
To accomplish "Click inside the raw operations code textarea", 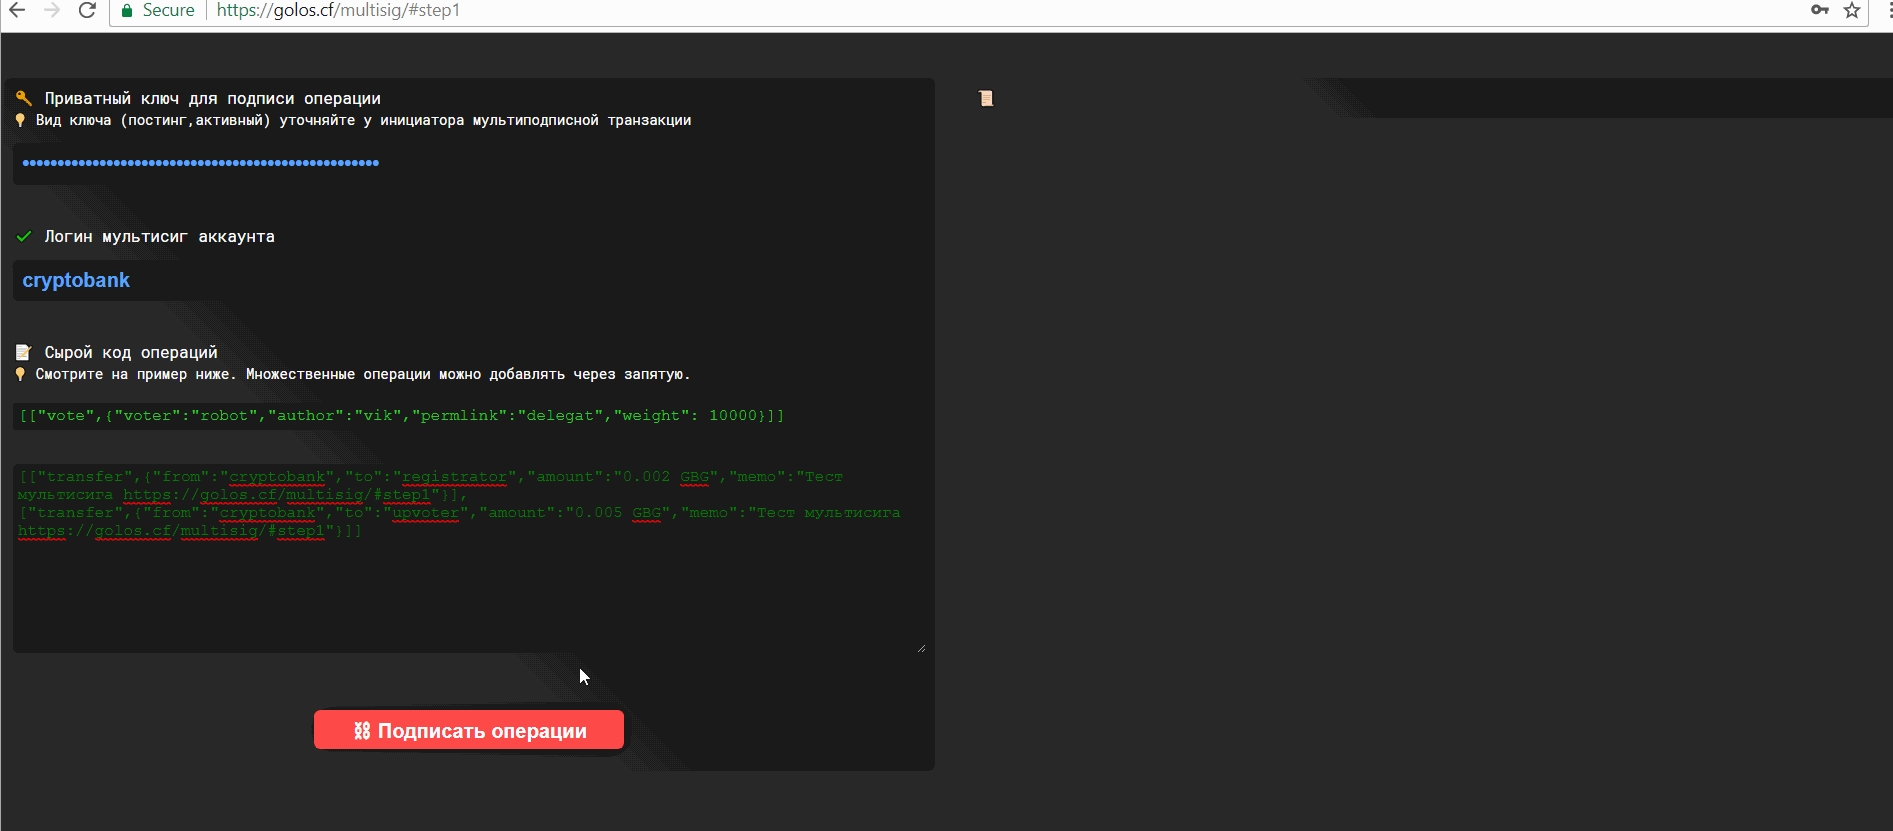I will [x=468, y=590].
